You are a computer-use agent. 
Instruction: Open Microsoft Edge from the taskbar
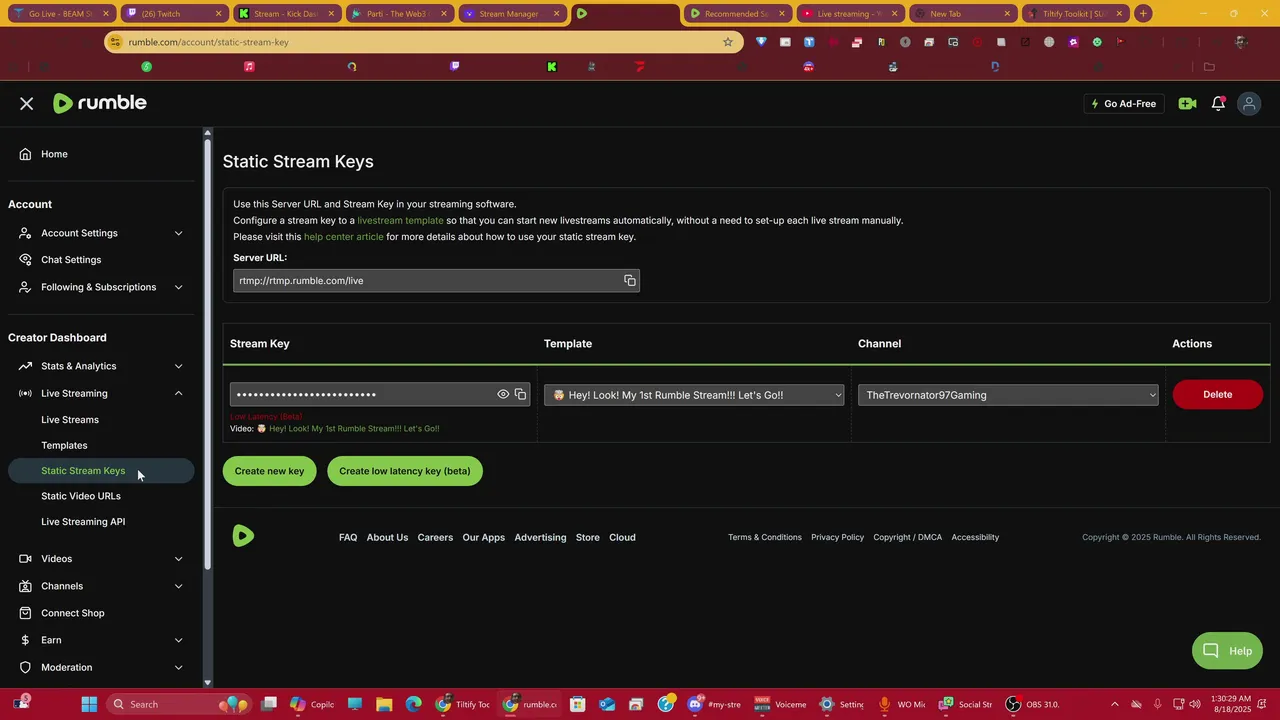[414, 704]
